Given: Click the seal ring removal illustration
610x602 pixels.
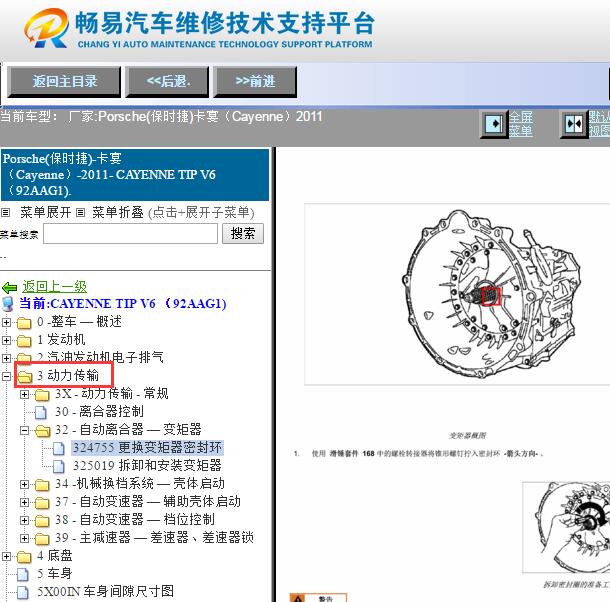Looking at the screenshot, I should pyautogui.click(x=566, y=527).
